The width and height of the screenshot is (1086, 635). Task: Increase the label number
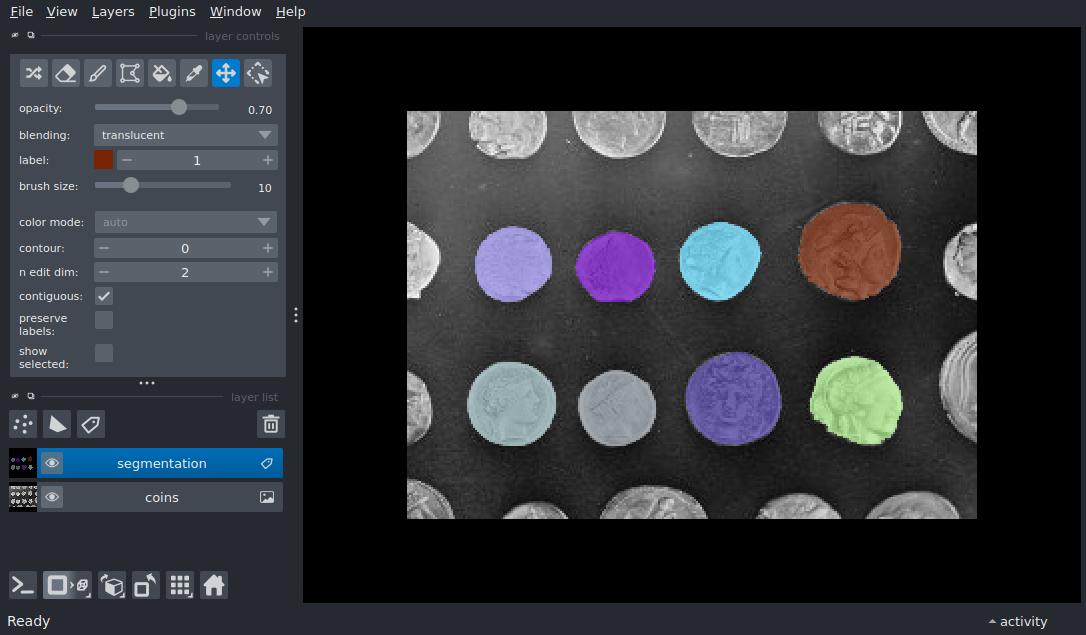point(268,160)
